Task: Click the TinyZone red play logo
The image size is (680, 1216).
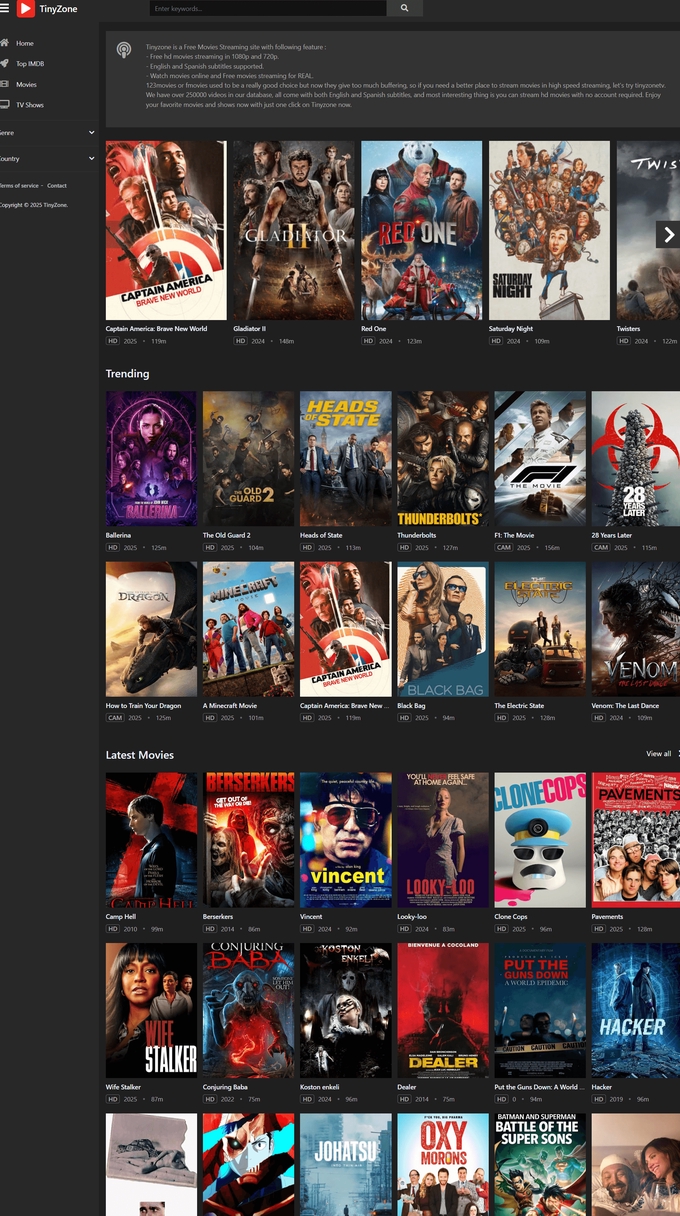Action: (x=25, y=8)
